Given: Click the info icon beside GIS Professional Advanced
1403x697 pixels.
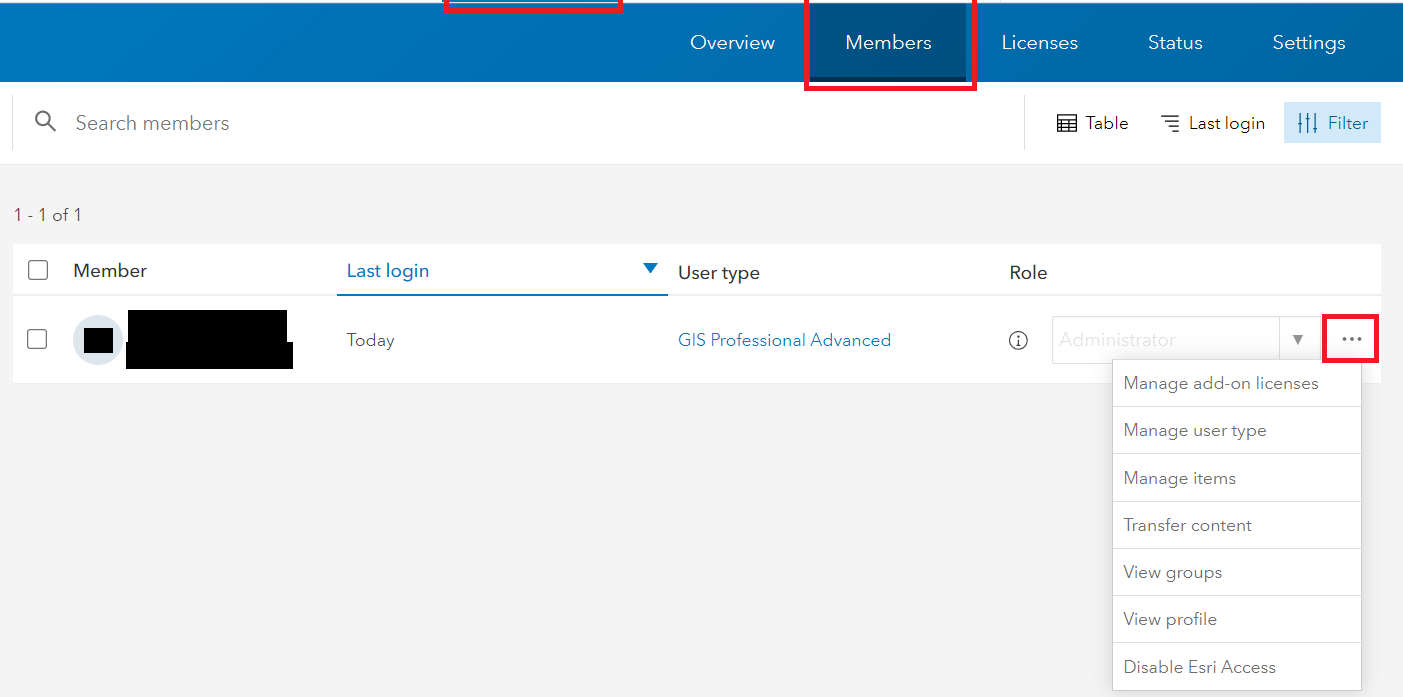Looking at the screenshot, I should point(1018,340).
